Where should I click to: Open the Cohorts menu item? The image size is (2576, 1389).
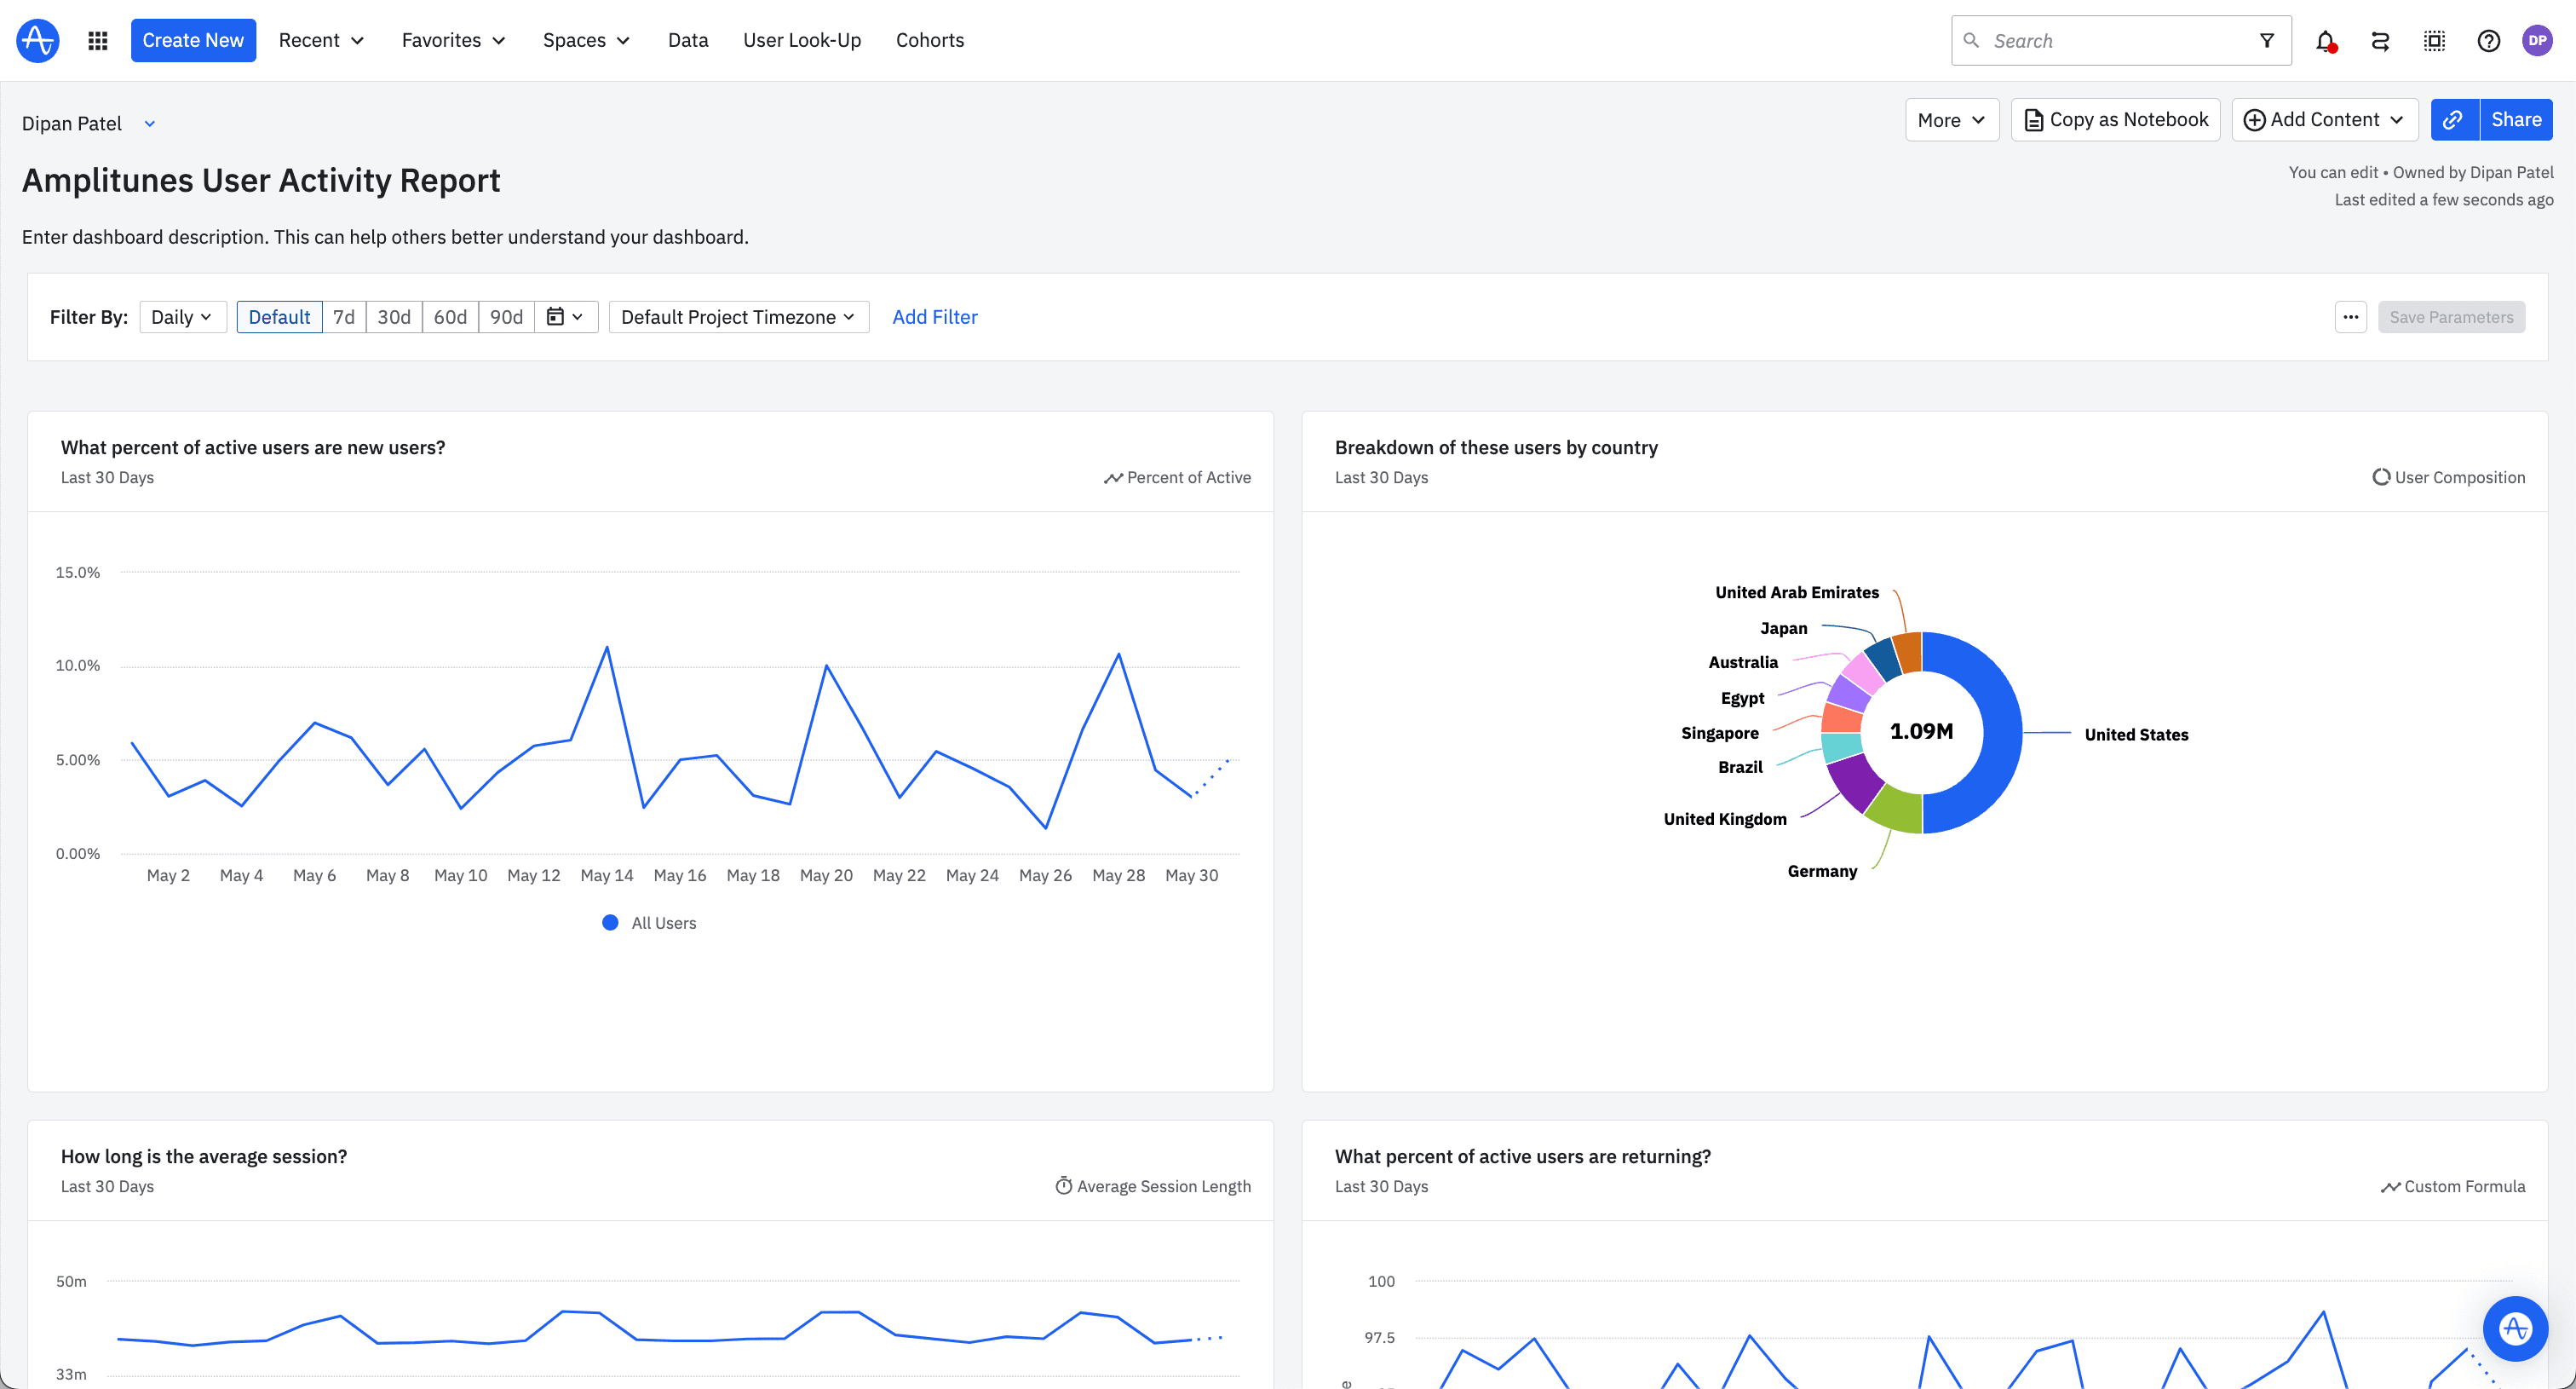point(929,40)
